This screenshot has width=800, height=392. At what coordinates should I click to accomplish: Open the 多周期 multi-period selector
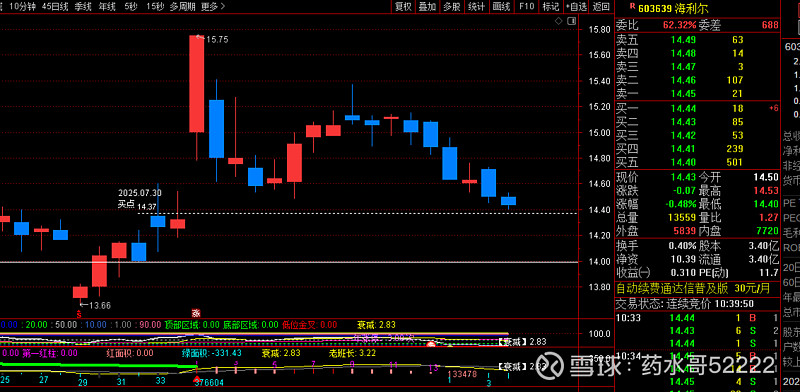(x=183, y=7)
